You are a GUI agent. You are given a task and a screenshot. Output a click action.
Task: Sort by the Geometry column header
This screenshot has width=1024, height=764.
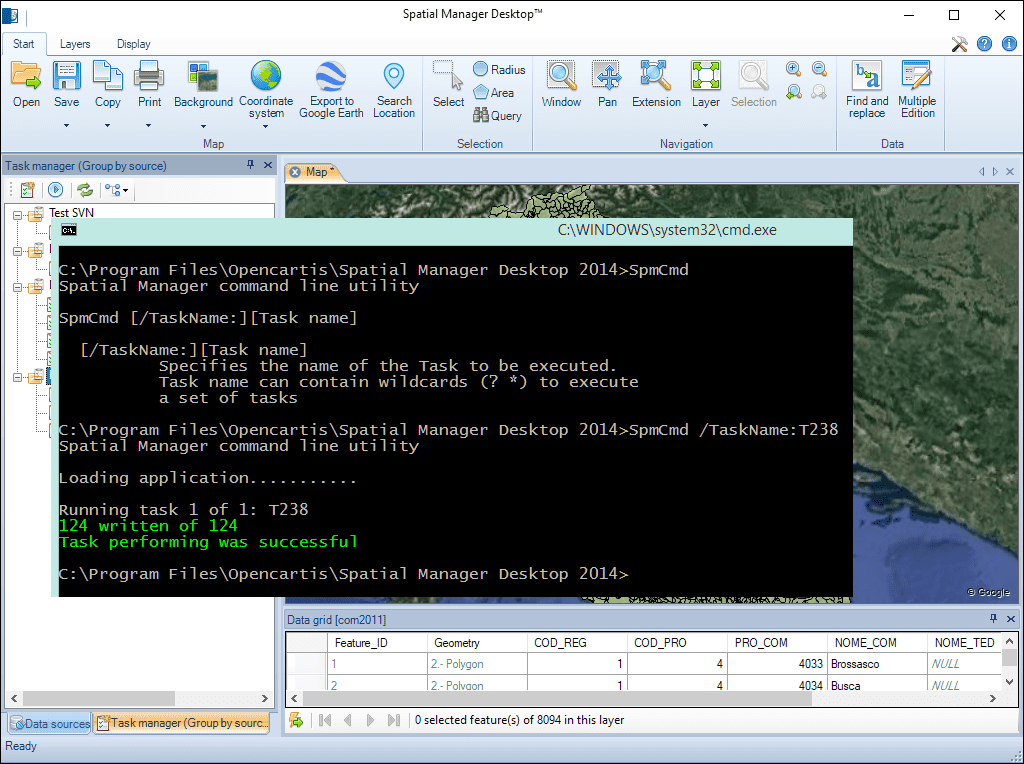pyautogui.click(x=477, y=643)
